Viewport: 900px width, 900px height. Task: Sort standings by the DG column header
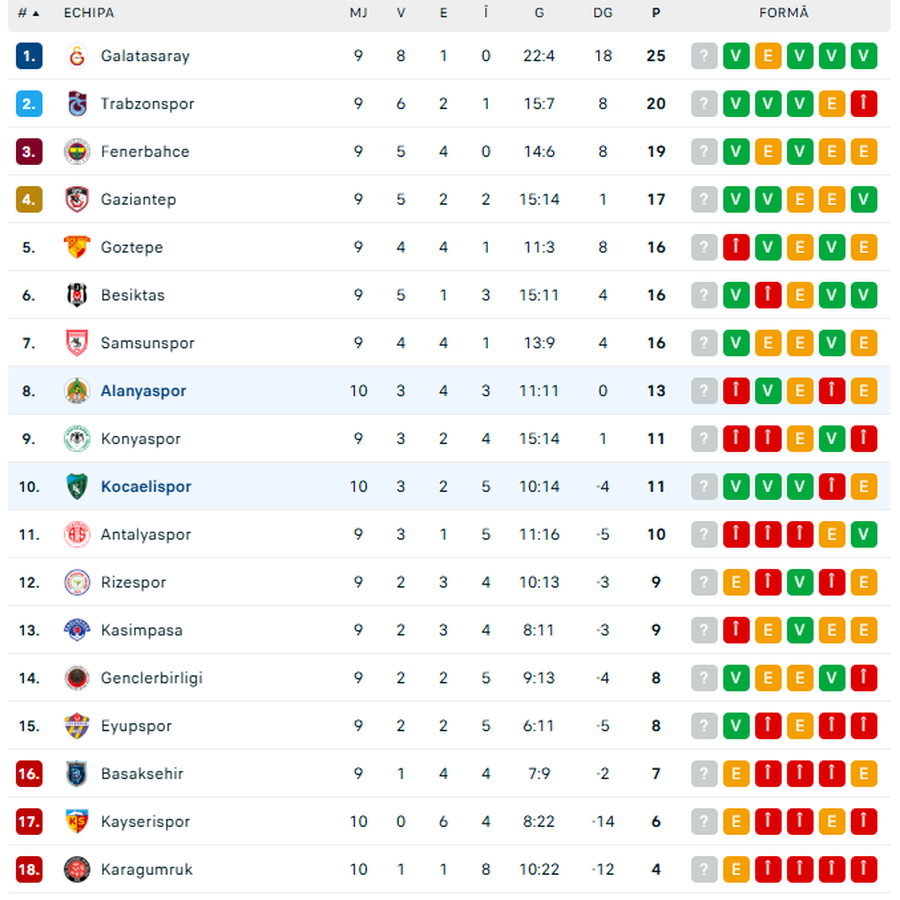point(602,13)
